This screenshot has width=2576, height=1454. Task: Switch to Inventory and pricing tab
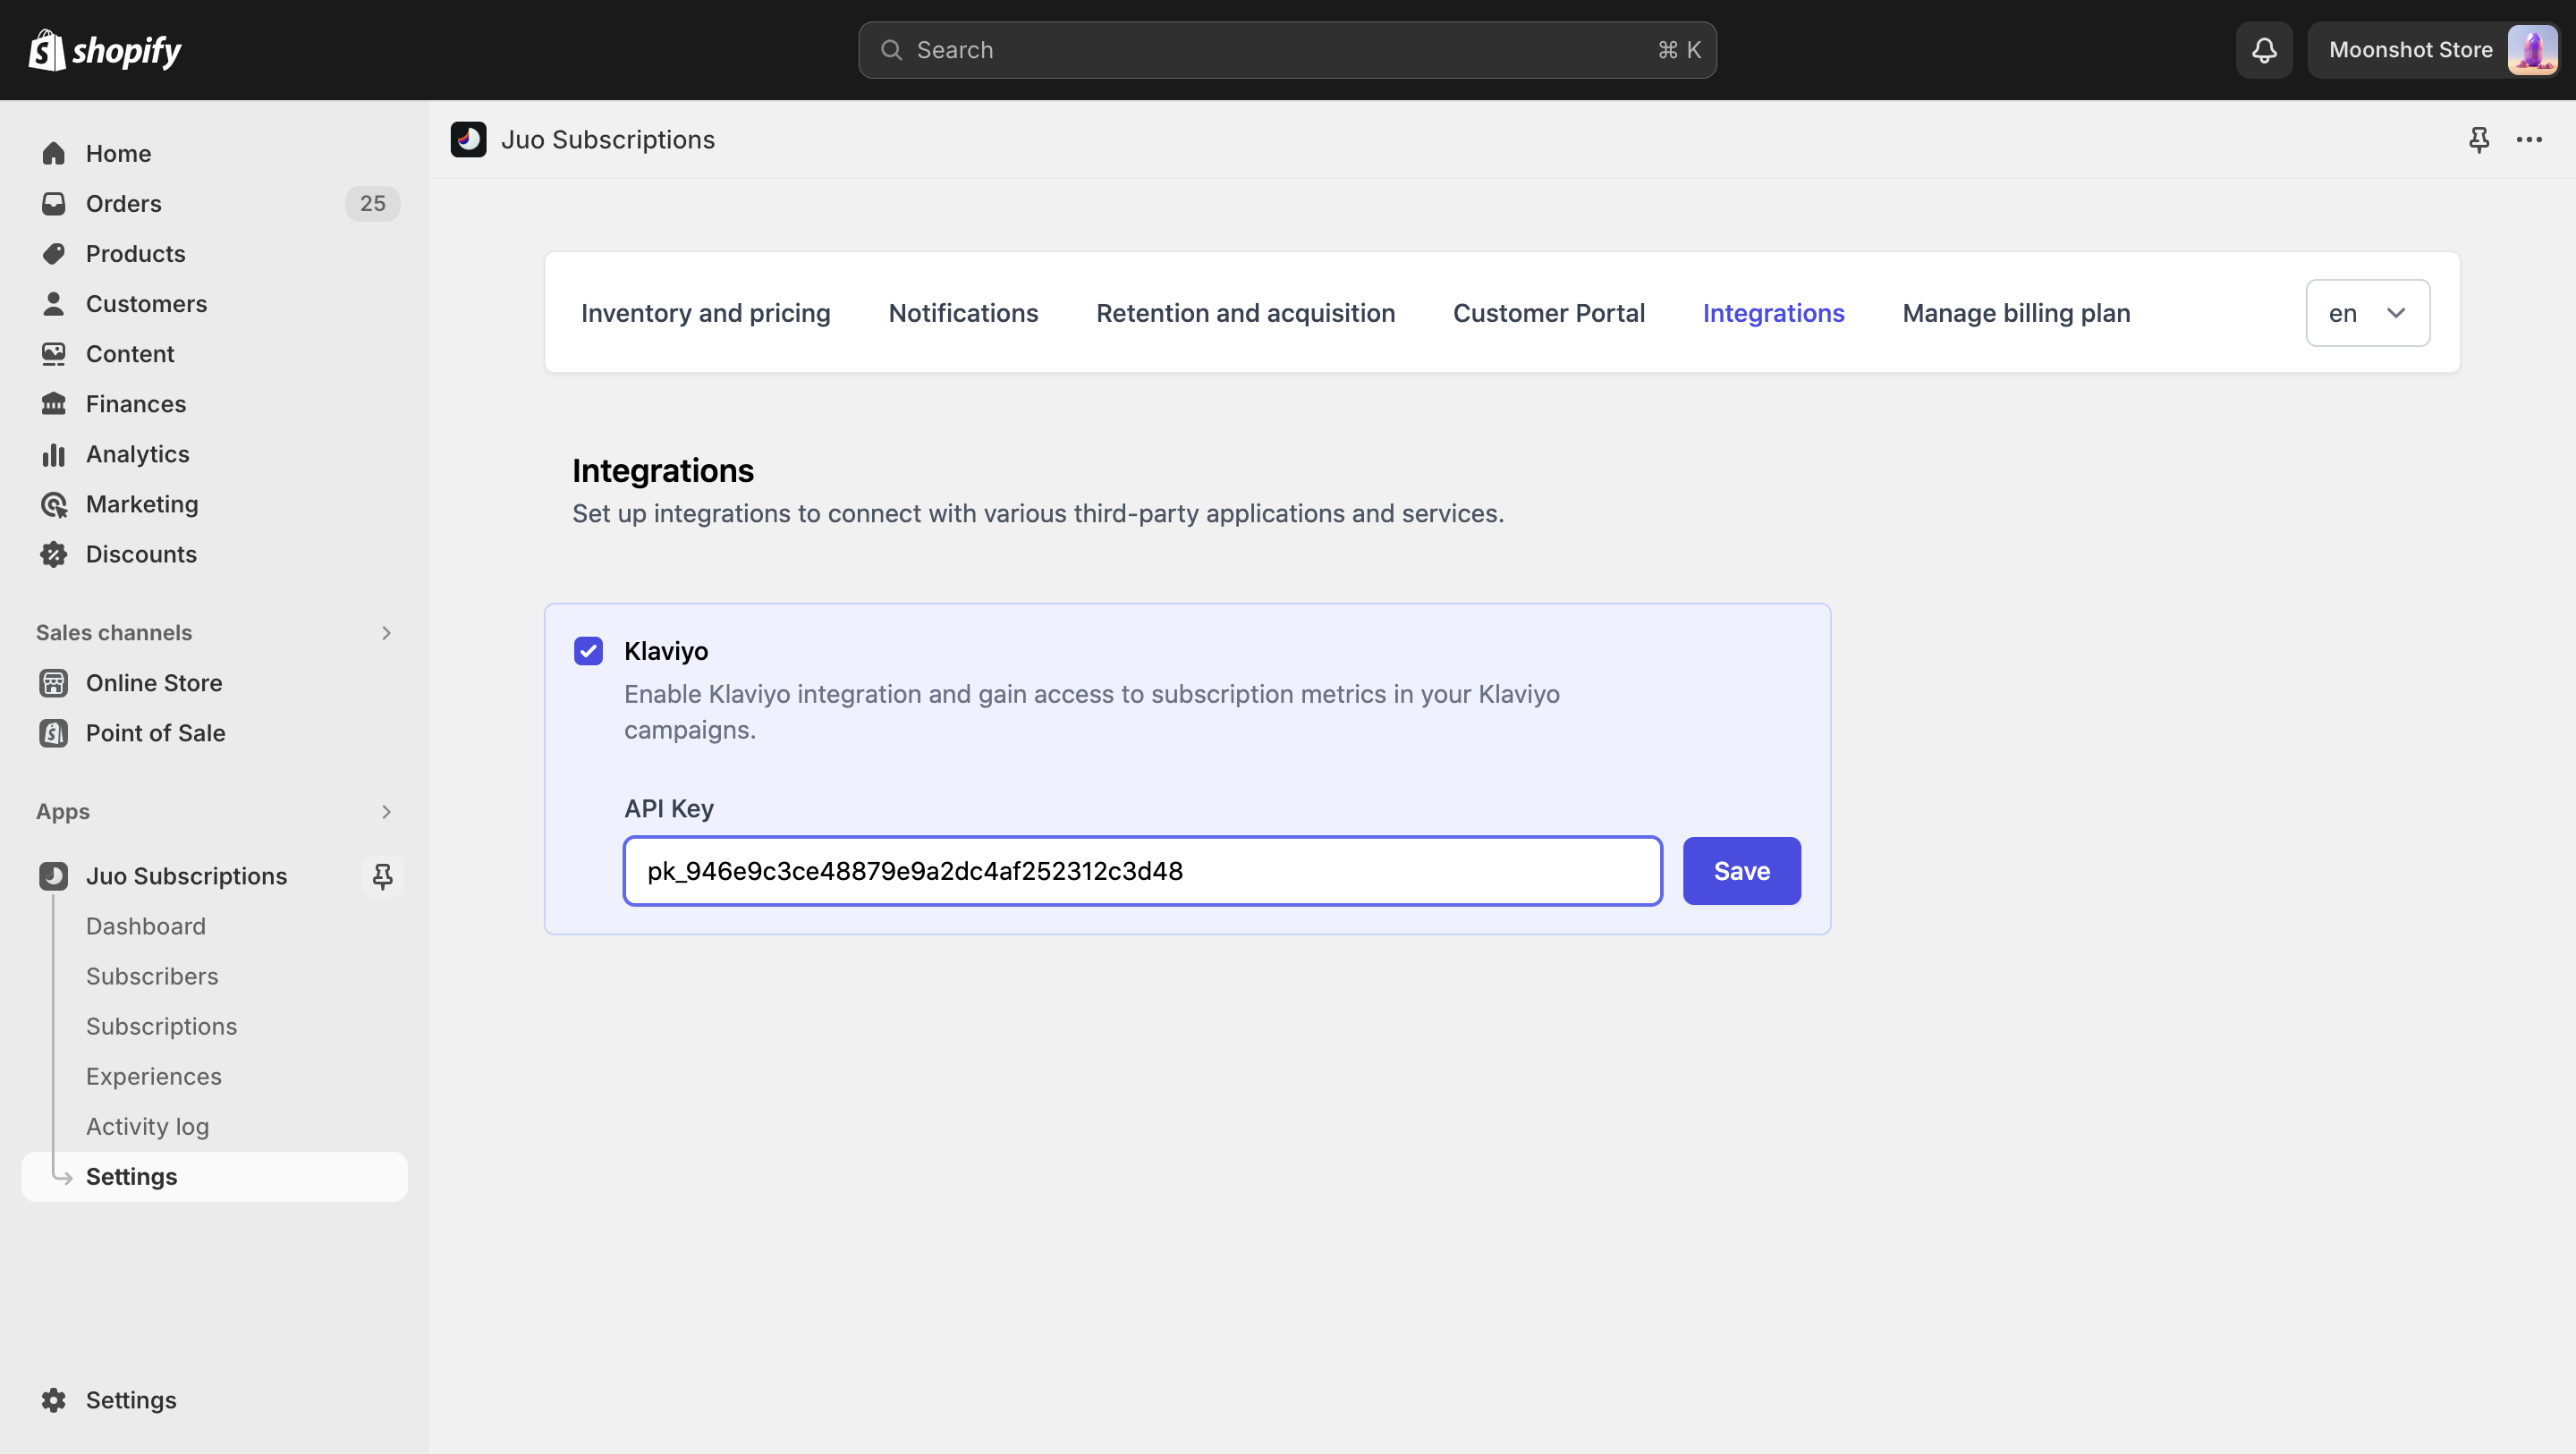pyautogui.click(x=706, y=313)
